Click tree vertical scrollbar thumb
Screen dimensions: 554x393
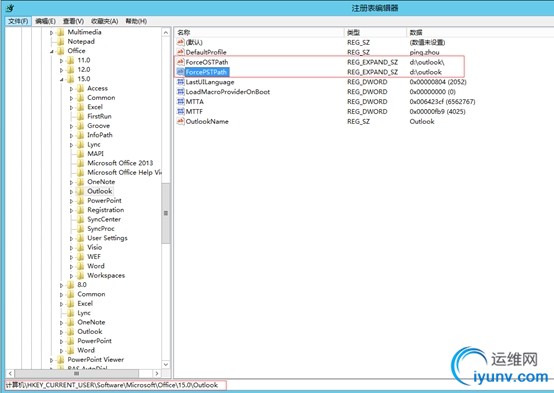(x=166, y=213)
